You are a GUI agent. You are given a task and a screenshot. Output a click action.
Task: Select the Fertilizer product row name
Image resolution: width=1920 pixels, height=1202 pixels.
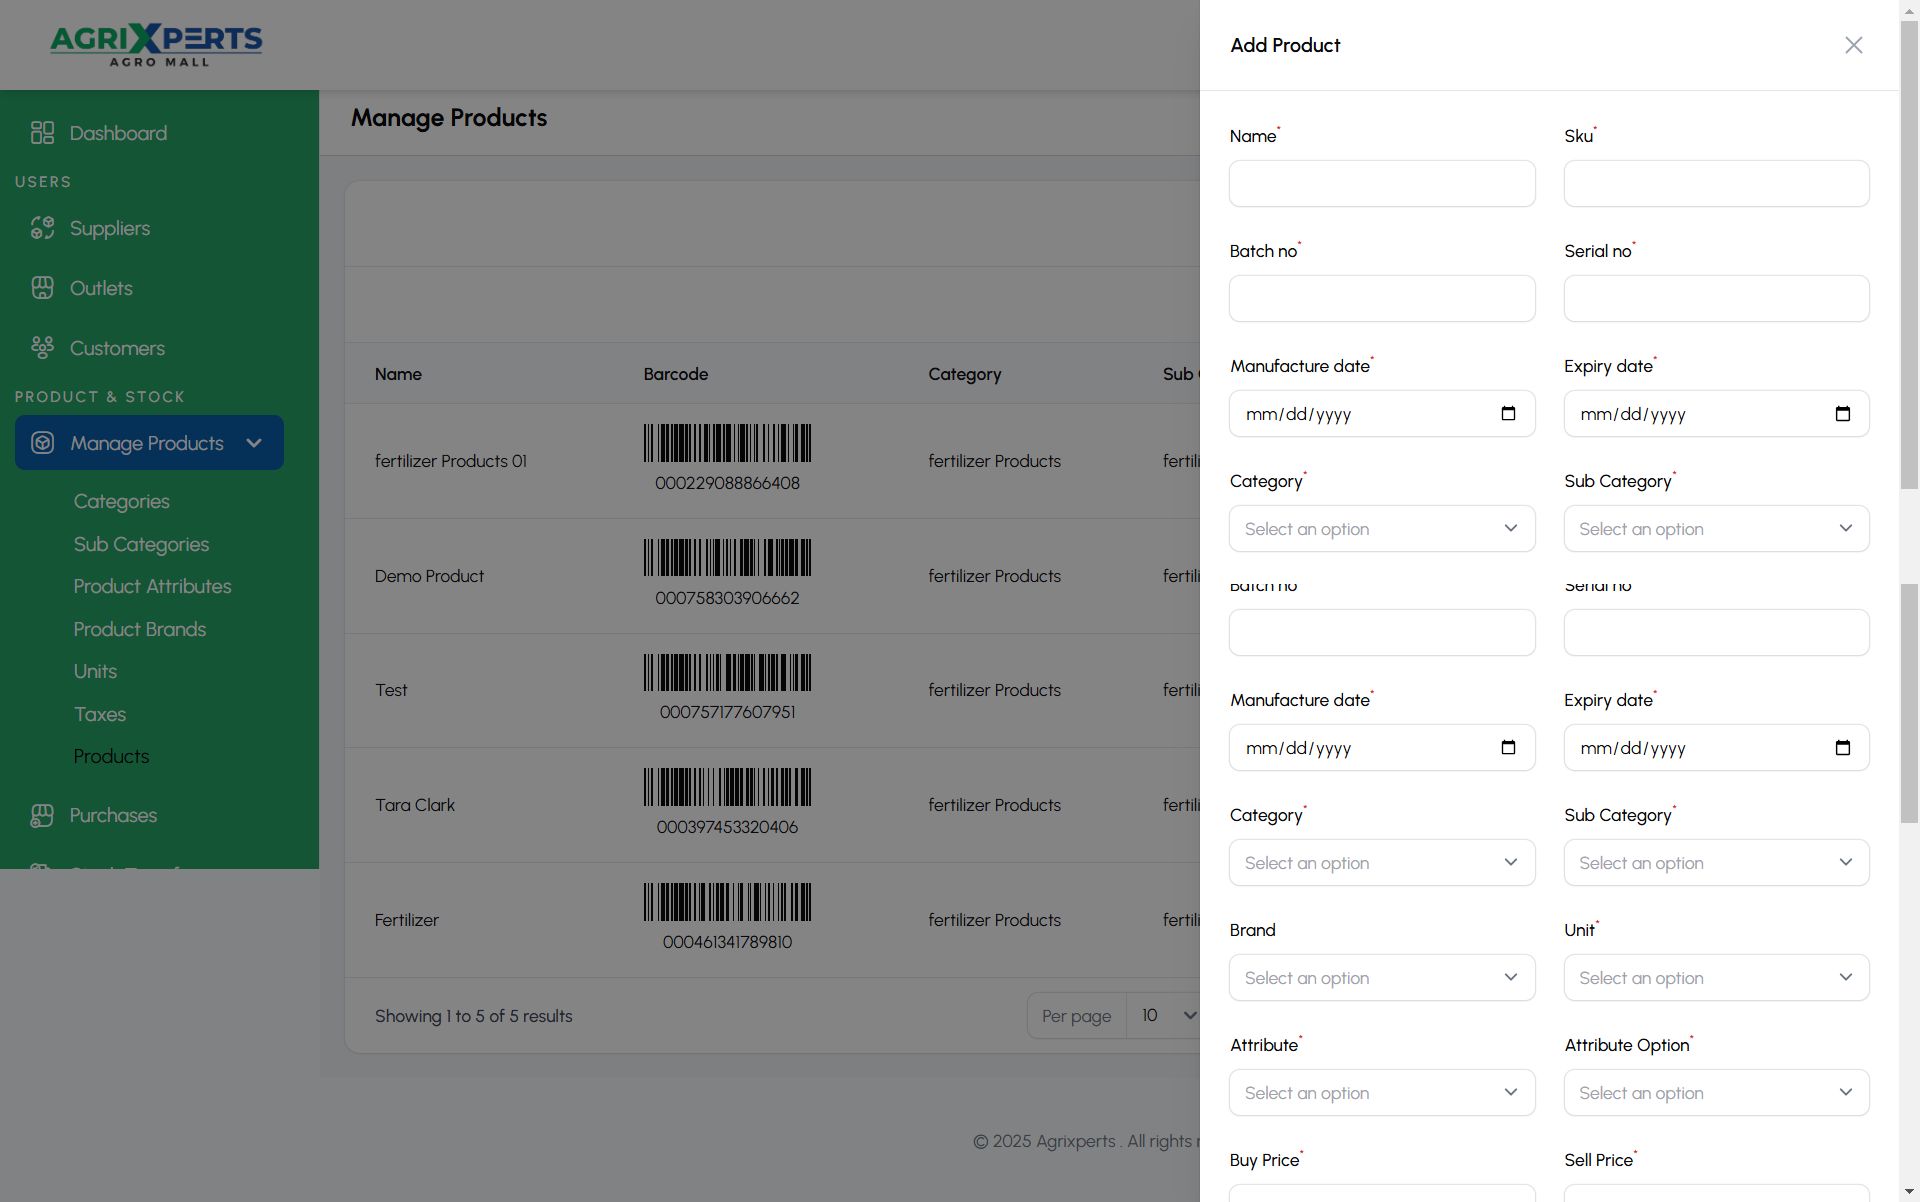406,920
